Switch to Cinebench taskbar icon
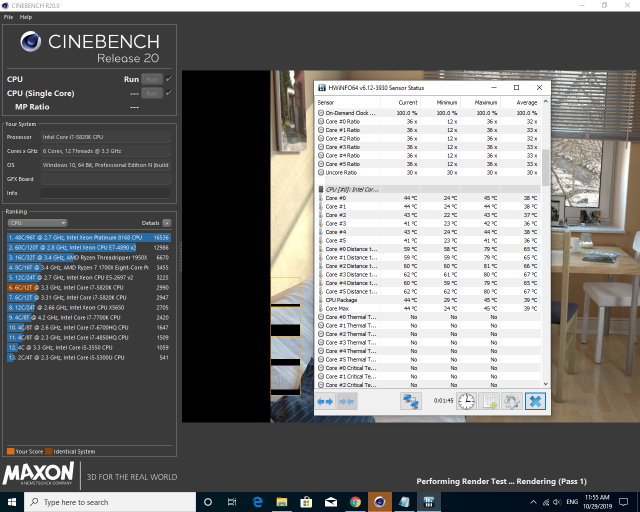 pyautogui.click(x=380, y=502)
